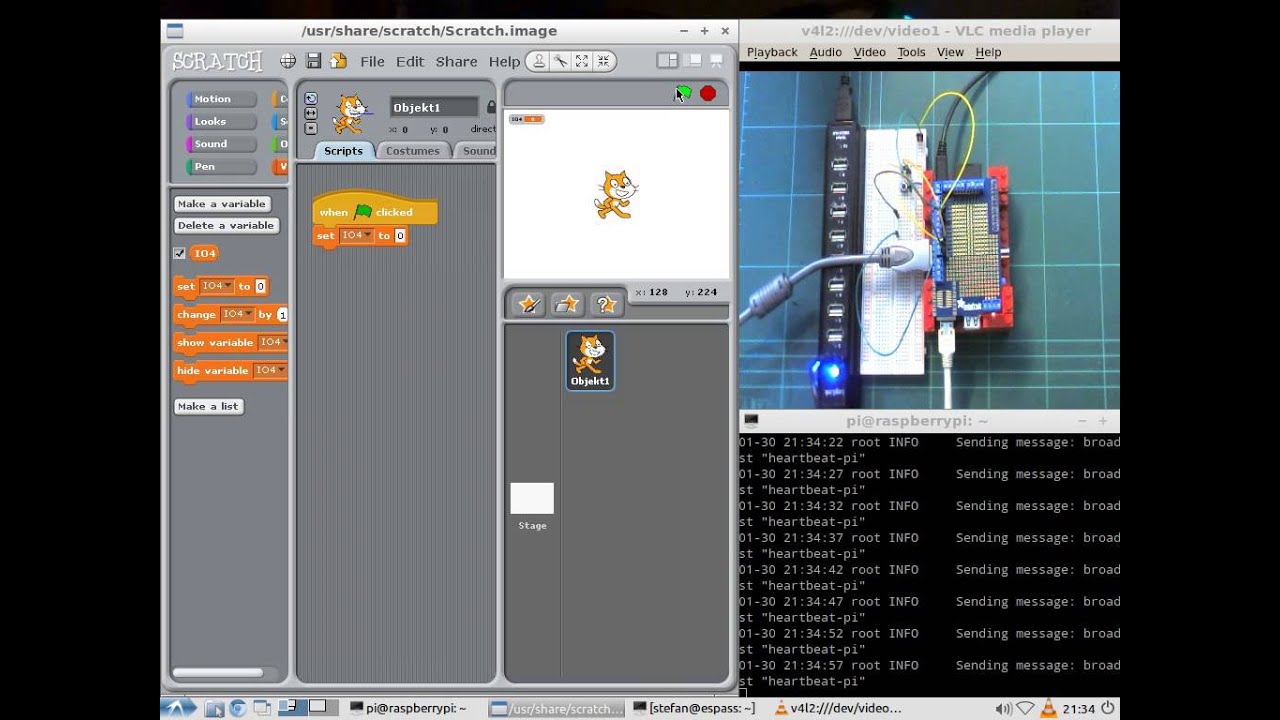Open the Help menu in Scratch

point(504,61)
